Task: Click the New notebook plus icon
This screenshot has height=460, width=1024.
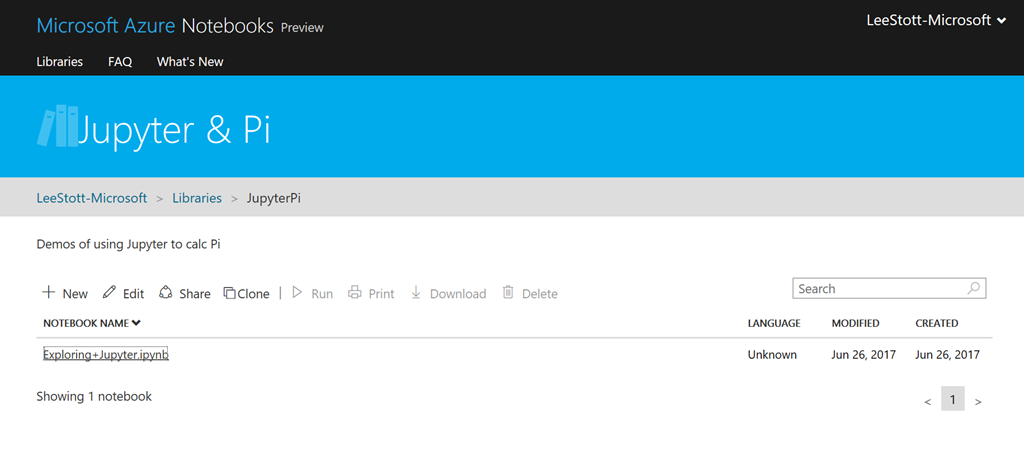Action: [48, 293]
